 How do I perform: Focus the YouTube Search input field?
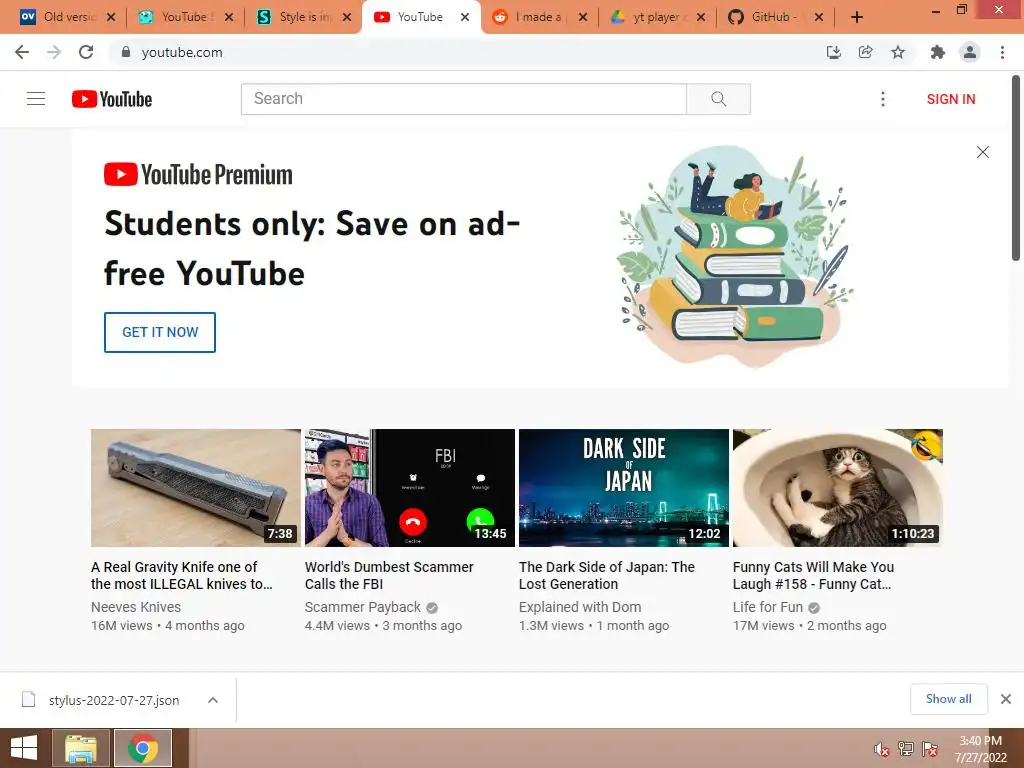pyautogui.click(x=464, y=99)
